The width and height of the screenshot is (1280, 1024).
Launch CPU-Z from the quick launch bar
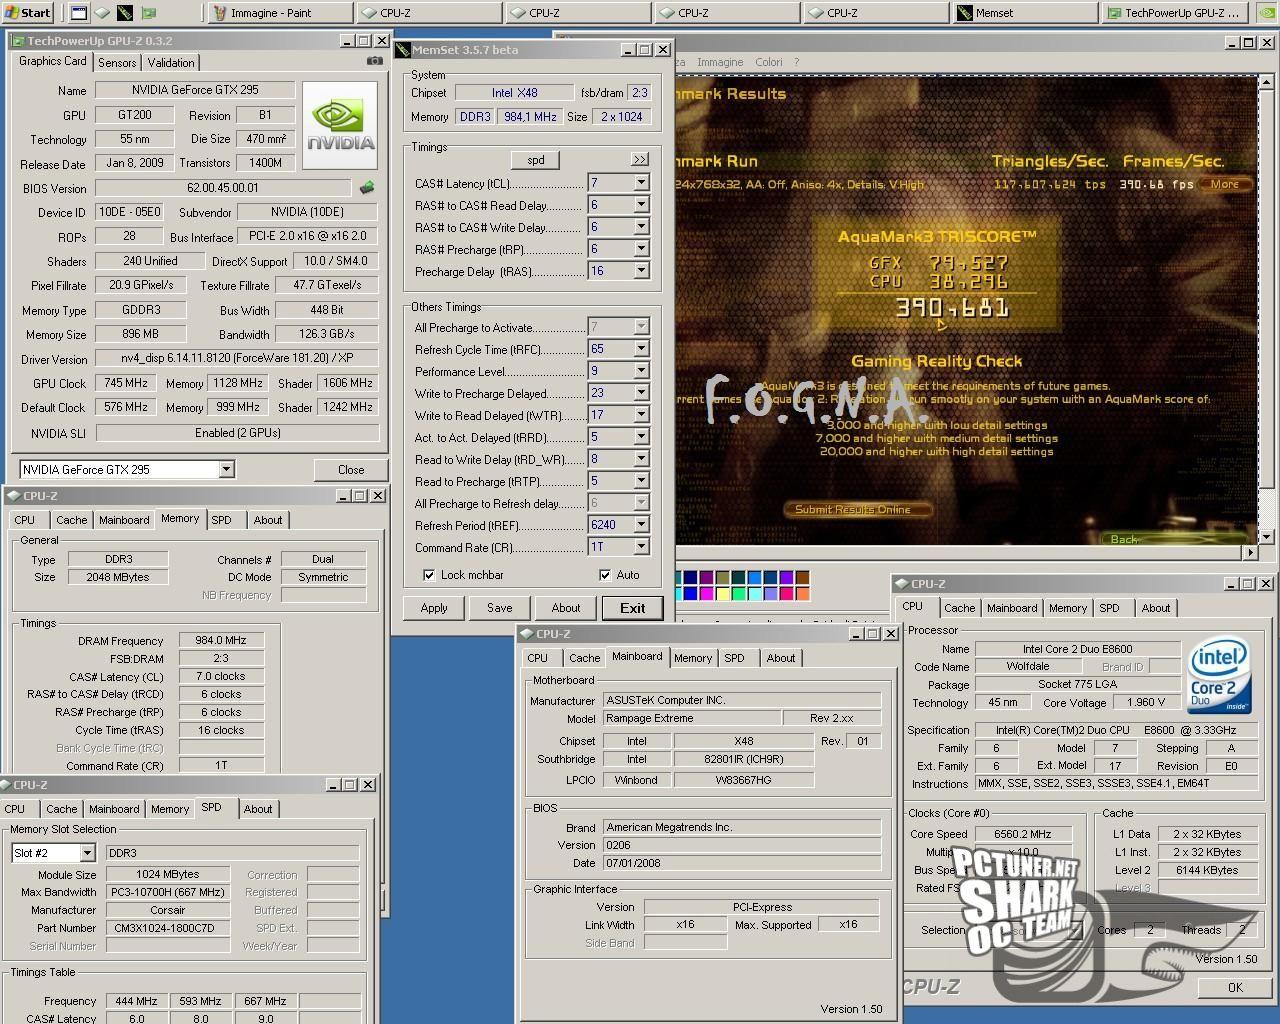tap(102, 13)
